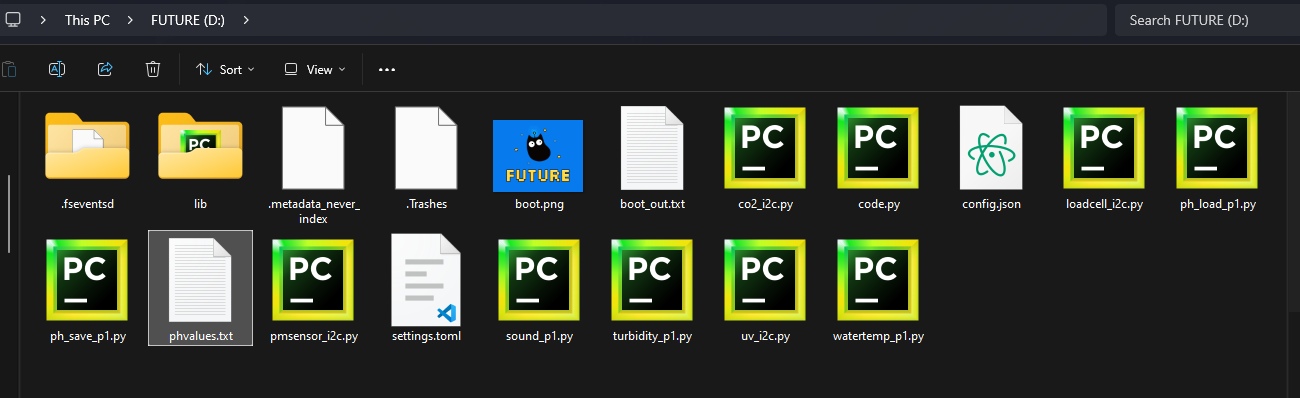Open the View dropdown menu
Viewport: 1300px width, 398px height.
[315, 69]
